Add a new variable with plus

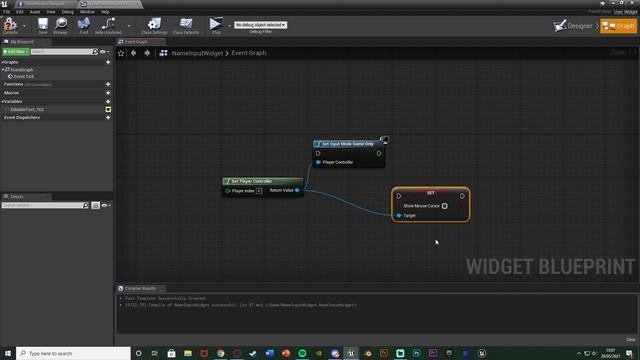(108, 101)
